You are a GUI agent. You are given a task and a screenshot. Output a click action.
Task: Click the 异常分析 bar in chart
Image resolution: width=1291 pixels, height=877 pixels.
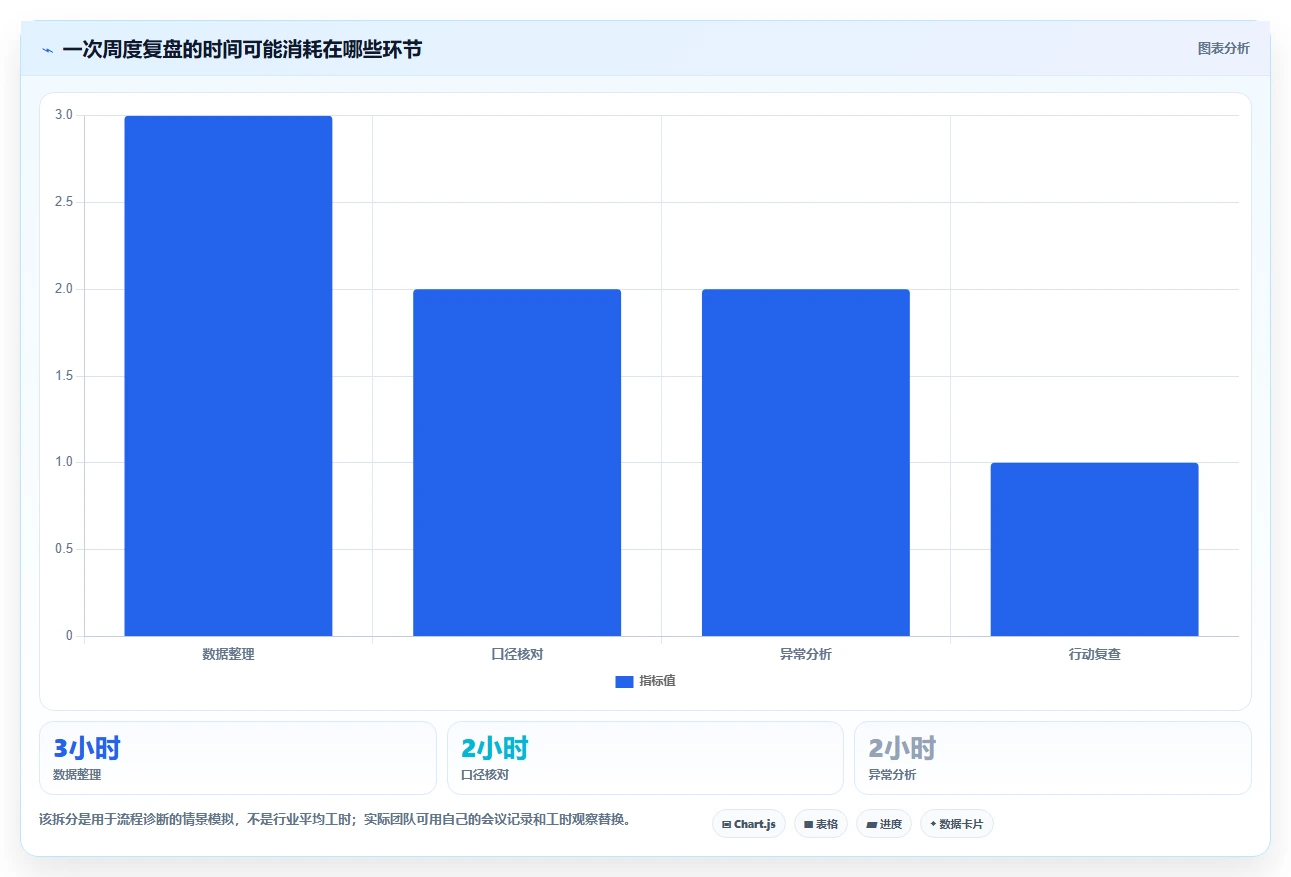[806, 463]
